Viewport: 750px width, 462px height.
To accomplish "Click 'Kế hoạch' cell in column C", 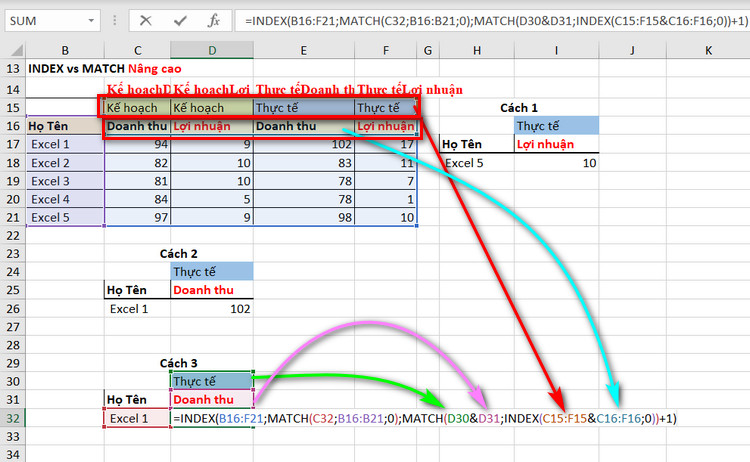I will [137, 108].
